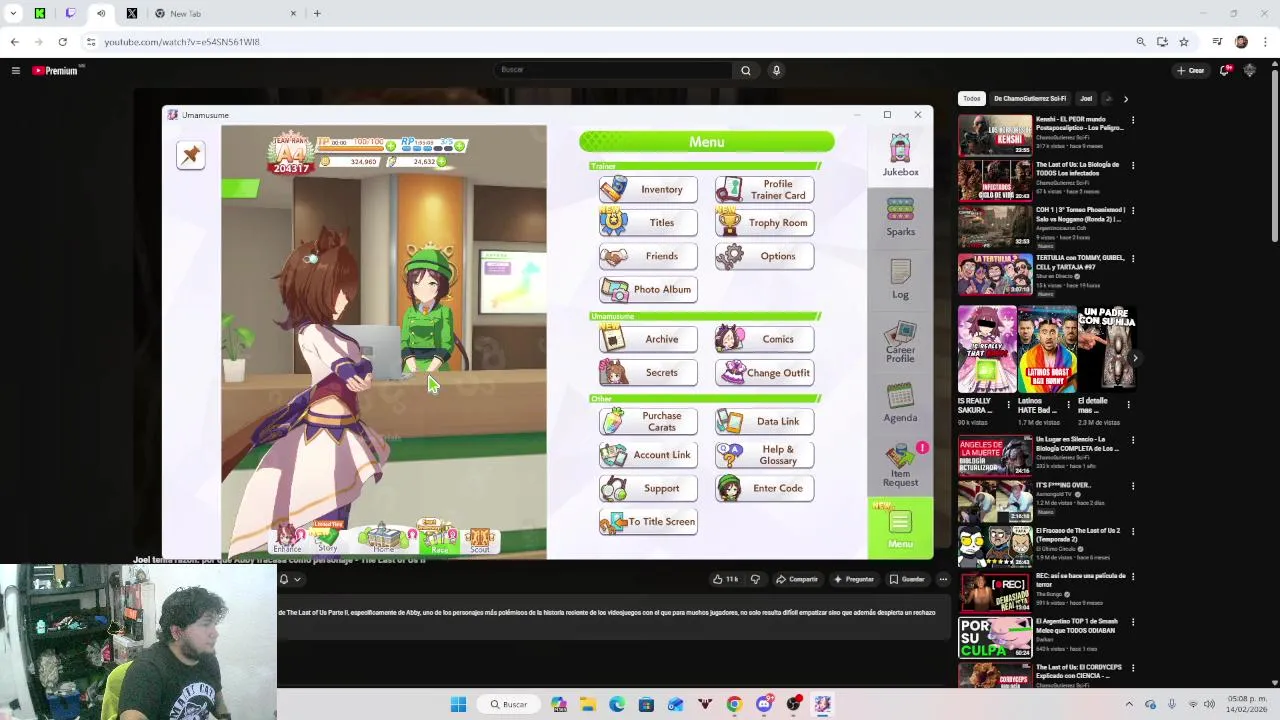Open the Windows Start menu

tap(458, 704)
